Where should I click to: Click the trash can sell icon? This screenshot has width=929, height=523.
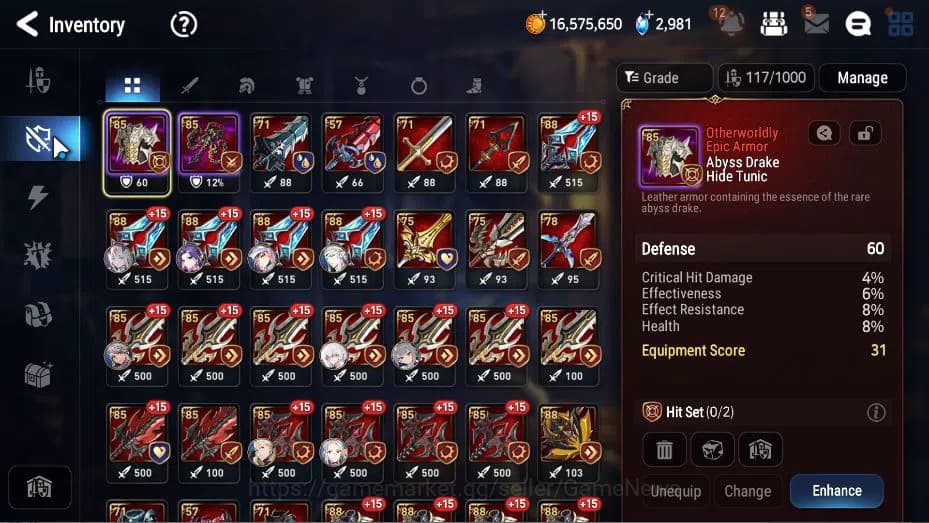coord(664,450)
